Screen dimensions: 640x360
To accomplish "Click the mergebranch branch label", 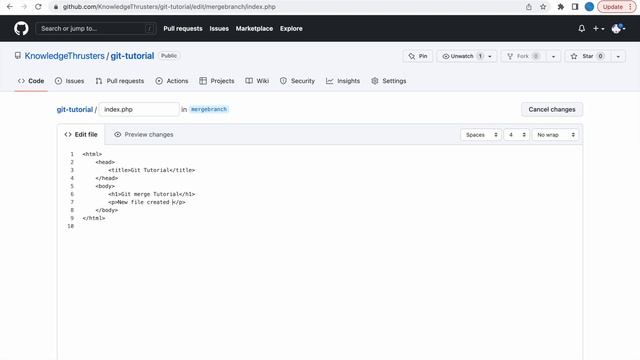I will [x=209, y=109].
